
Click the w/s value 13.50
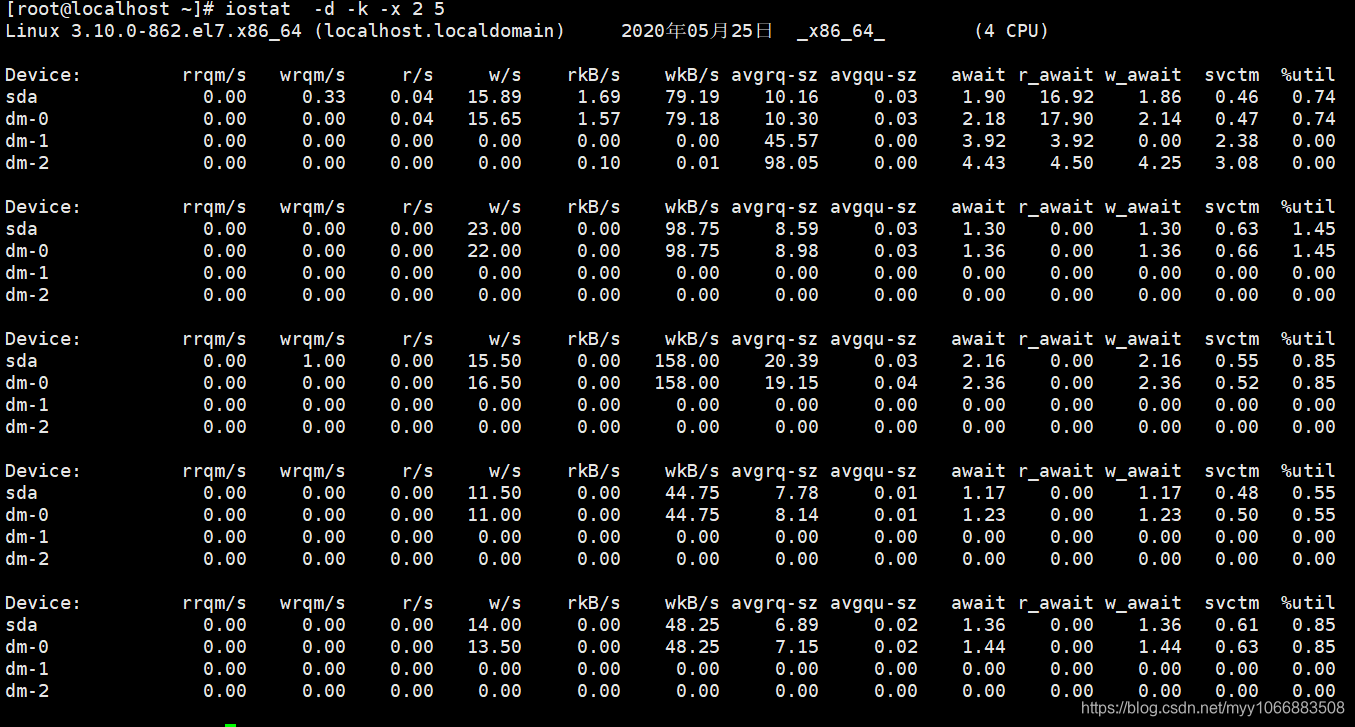494,647
